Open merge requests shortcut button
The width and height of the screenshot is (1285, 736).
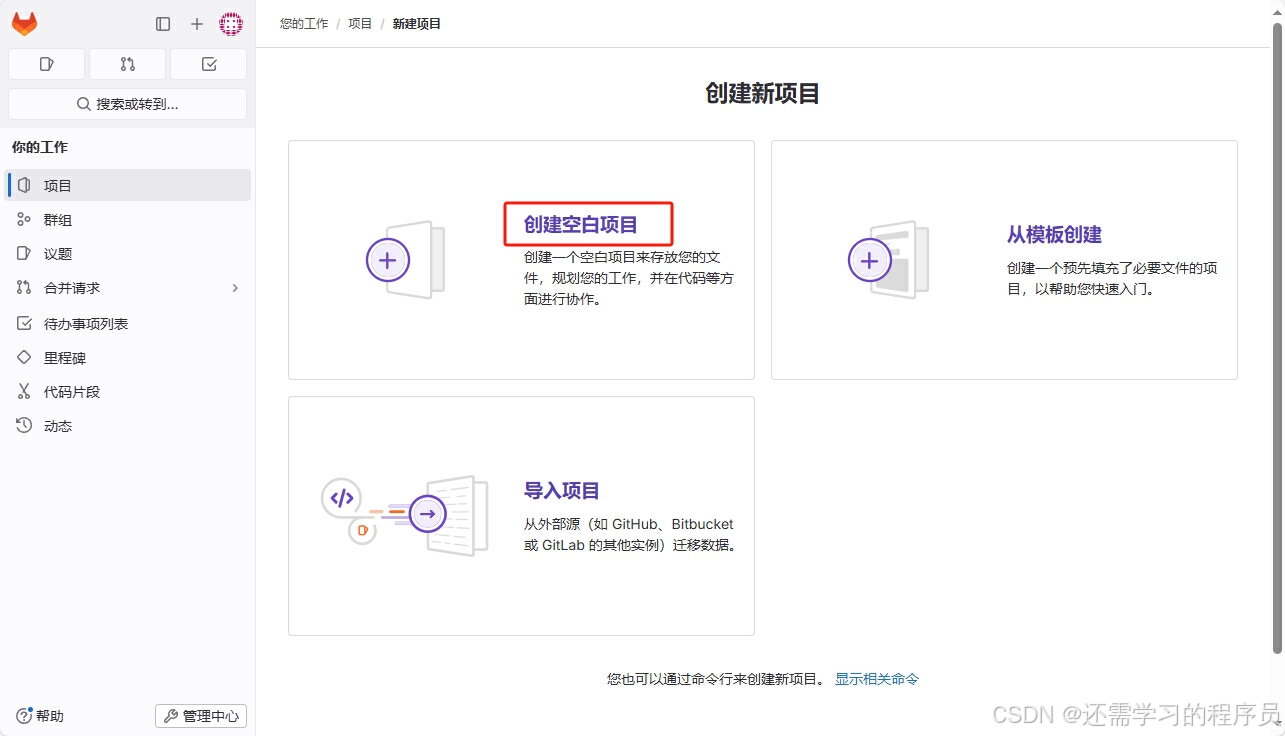click(x=127, y=64)
